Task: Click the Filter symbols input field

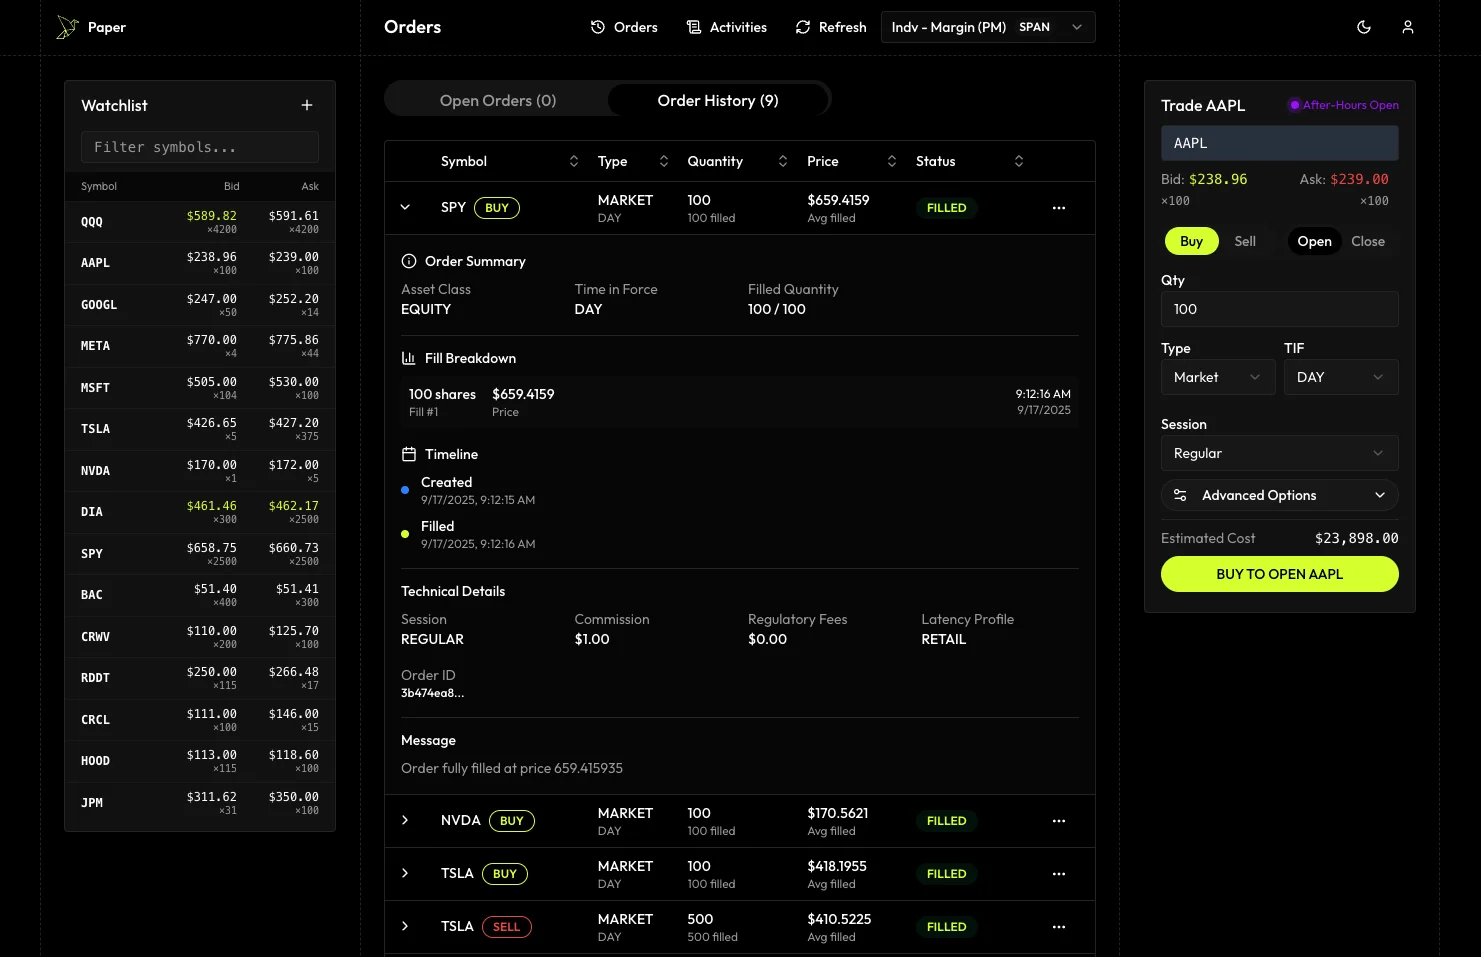Action: [200, 147]
